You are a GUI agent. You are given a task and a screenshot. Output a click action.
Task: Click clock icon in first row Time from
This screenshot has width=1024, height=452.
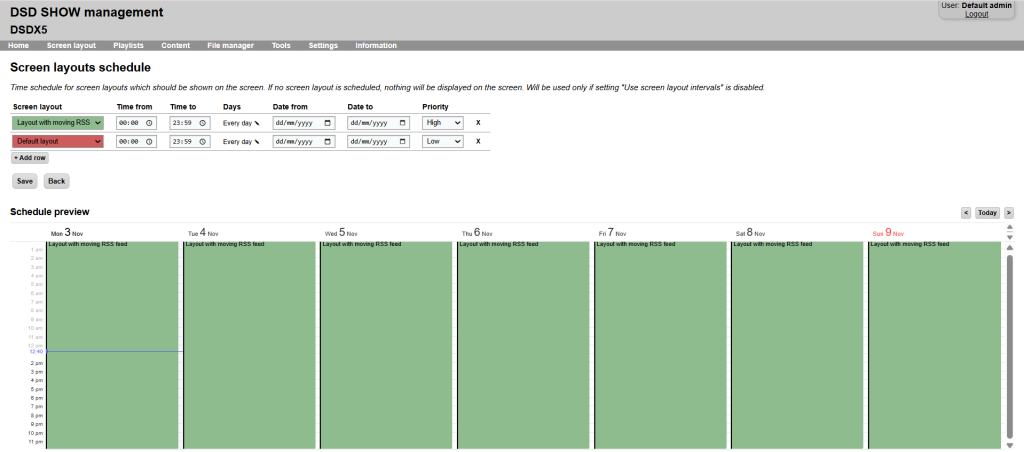(150, 123)
